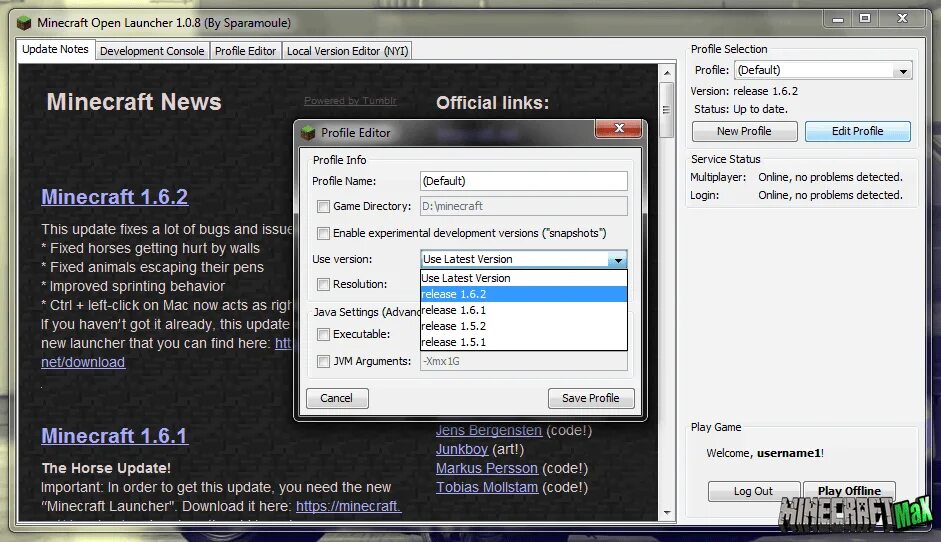Select release 1.6.1 in version list
941x542 pixels.
(x=523, y=310)
